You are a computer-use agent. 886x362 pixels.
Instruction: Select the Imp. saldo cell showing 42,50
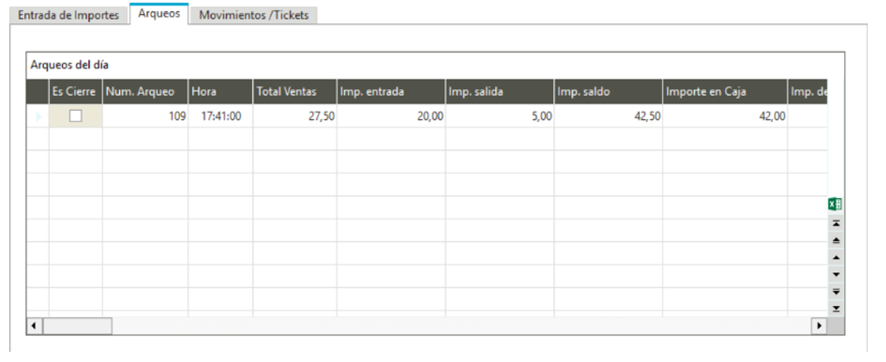[608, 116]
